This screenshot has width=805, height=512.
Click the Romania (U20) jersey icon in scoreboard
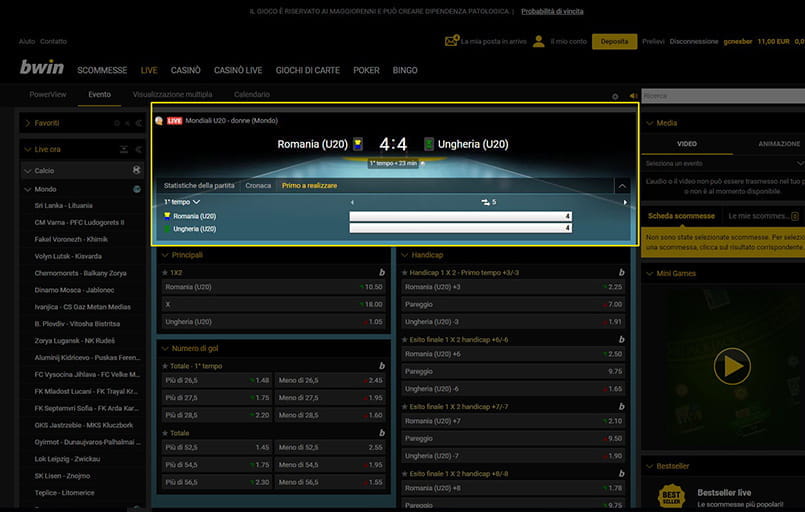tap(358, 144)
